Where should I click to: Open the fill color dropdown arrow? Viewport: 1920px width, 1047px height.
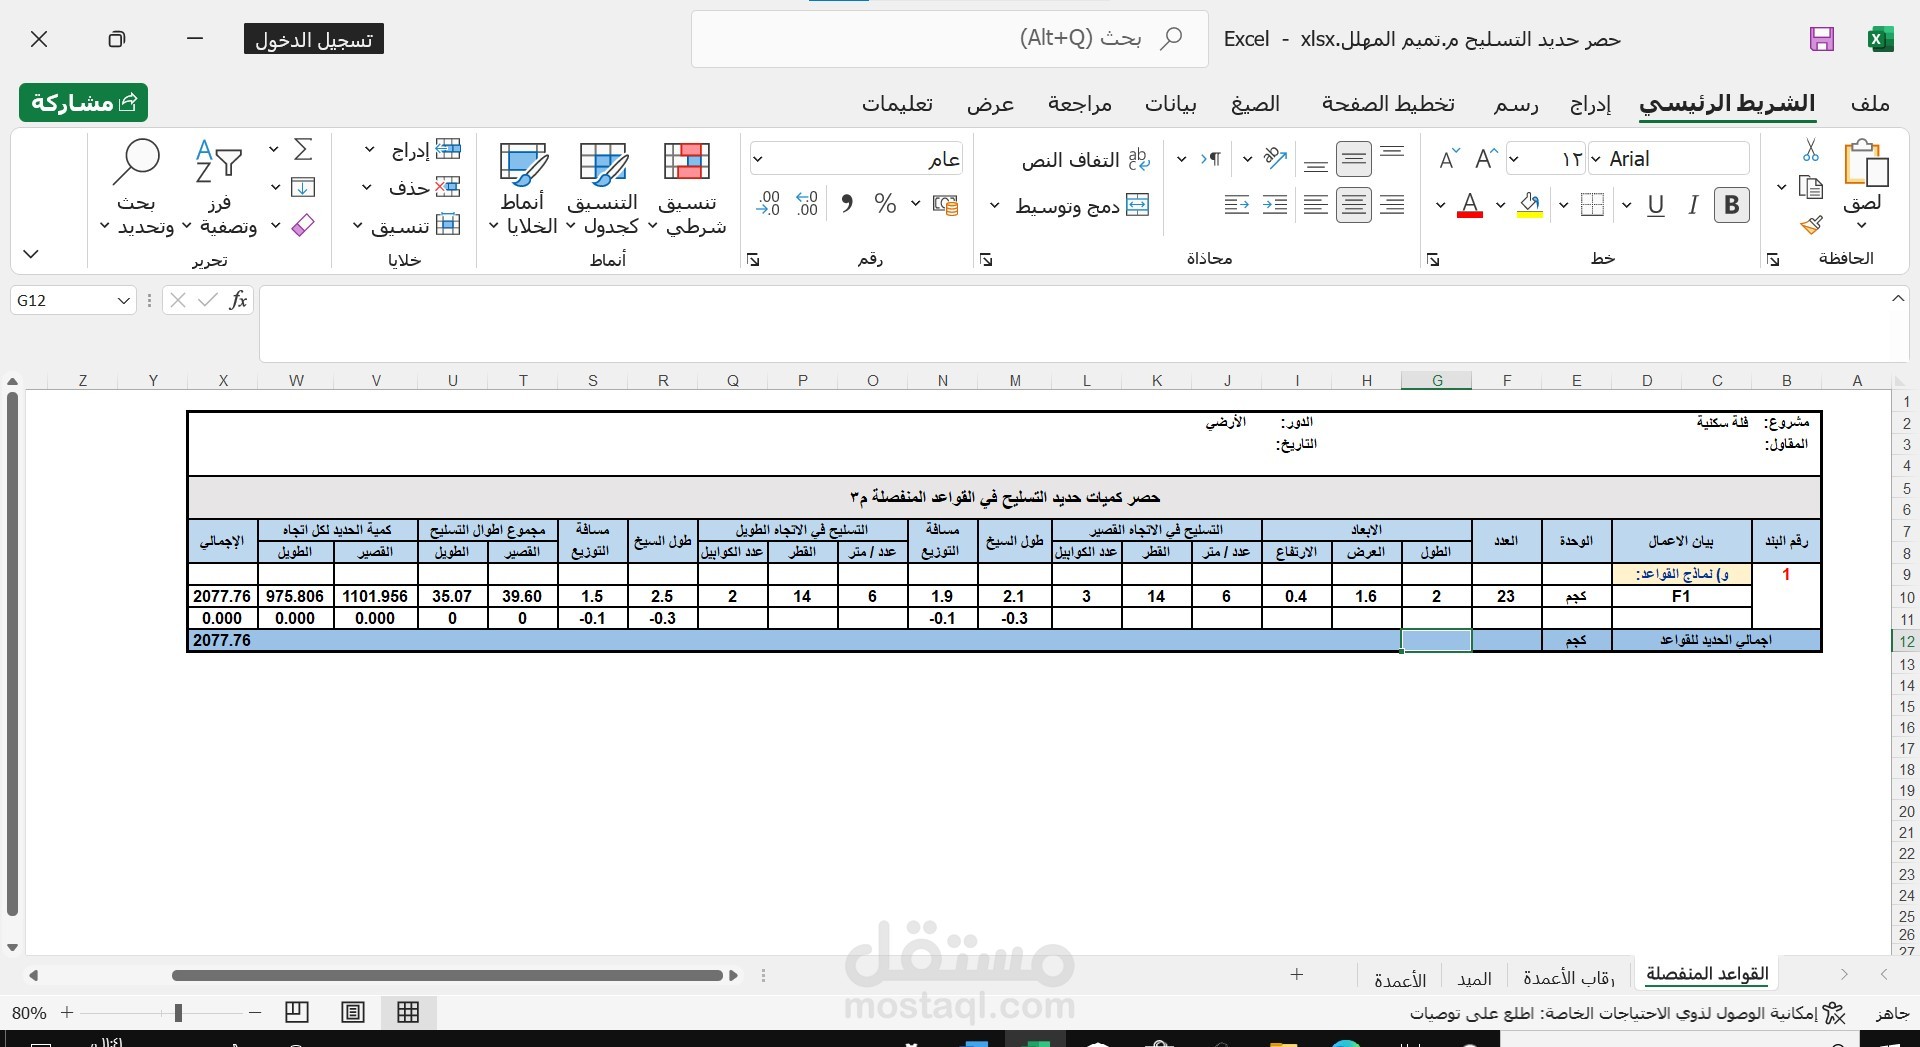click(x=1501, y=206)
